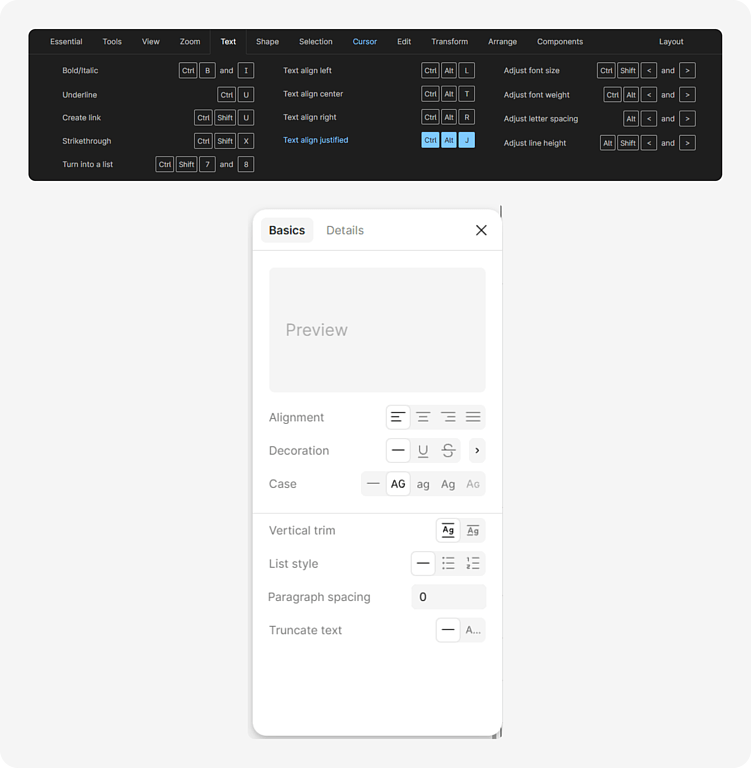Open the Edit shortcuts tab
751x768 pixels.
[x=404, y=42]
